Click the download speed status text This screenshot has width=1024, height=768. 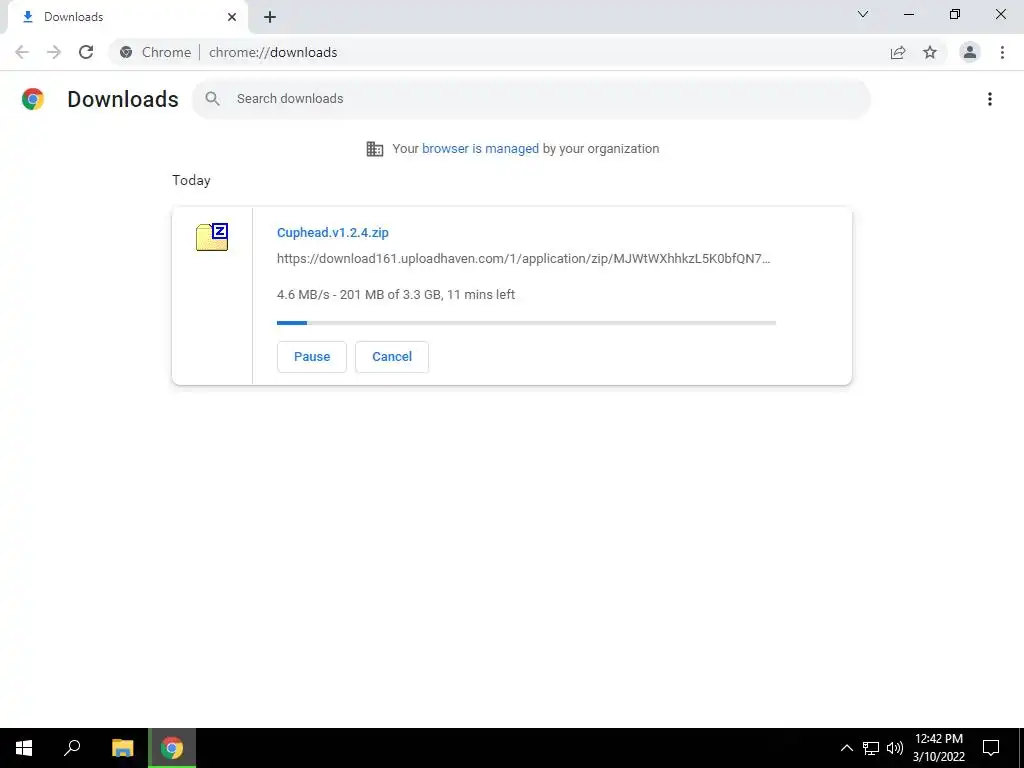tap(396, 295)
